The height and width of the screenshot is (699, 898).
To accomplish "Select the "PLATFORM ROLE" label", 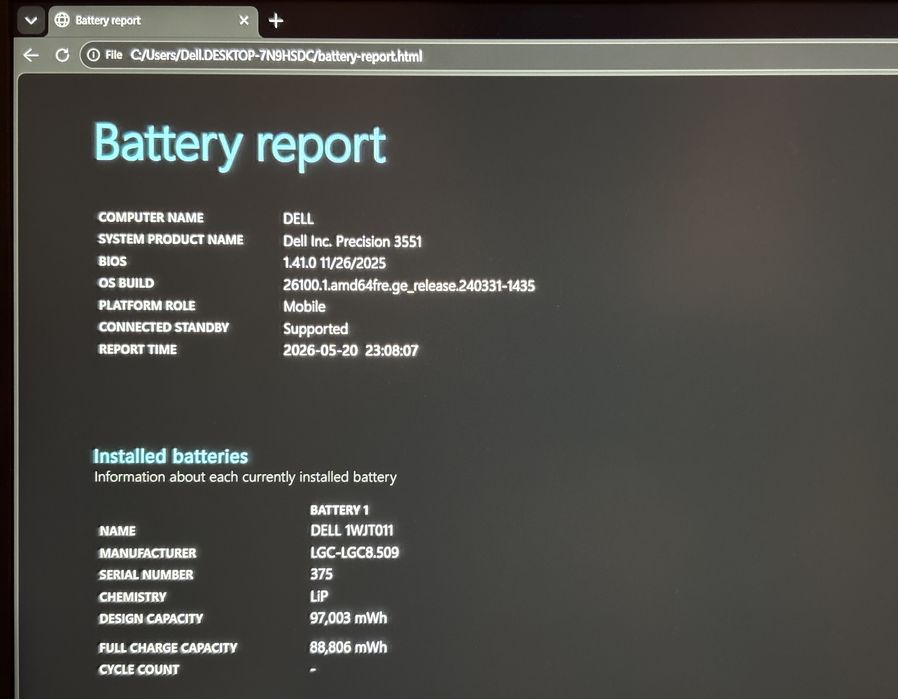I will pyautogui.click(x=147, y=306).
